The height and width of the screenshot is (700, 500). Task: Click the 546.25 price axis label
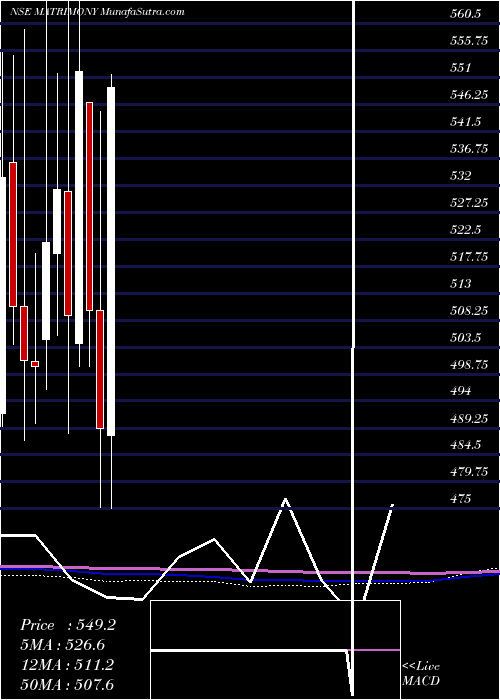[x=468, y=95]
